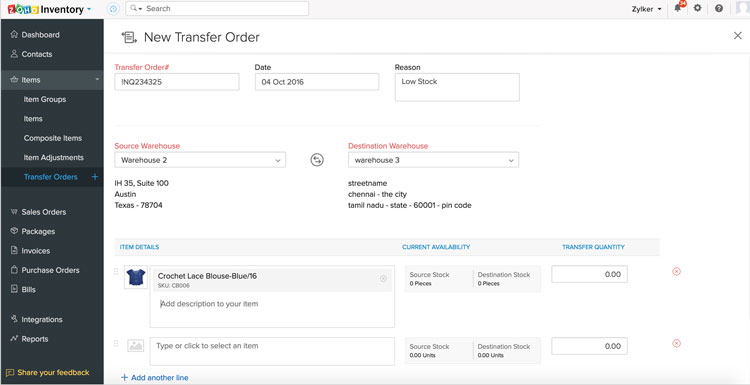Close the New Transfer Order form
Screen dimensions: 750x385
pos(738,35)
